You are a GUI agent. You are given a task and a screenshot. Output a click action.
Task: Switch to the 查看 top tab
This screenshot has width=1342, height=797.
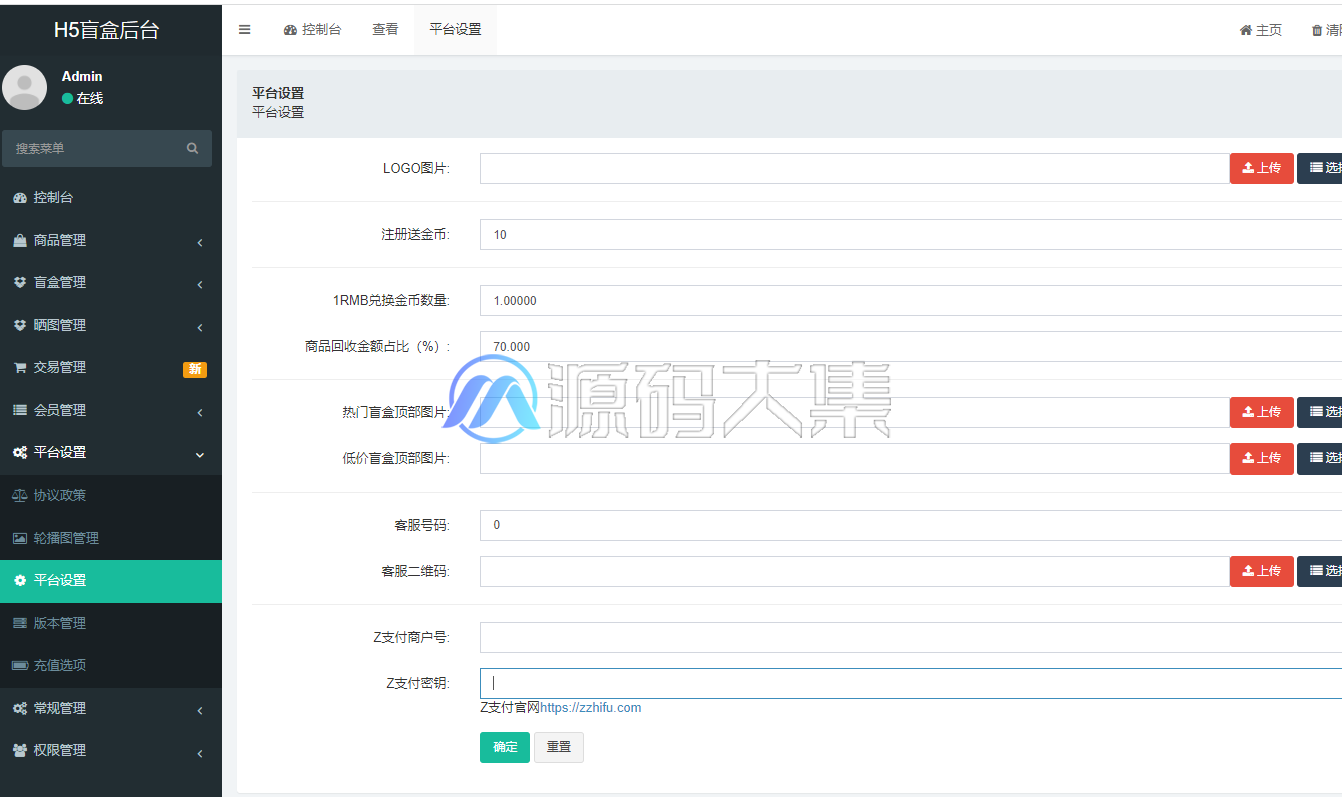pos(385,30)
